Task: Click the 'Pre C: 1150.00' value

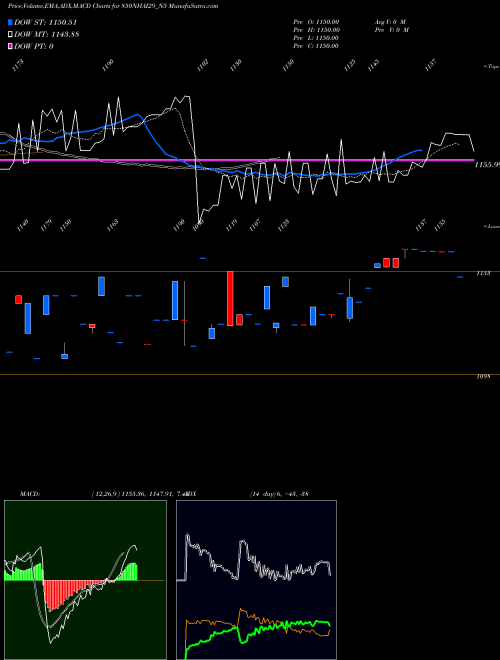Action: pos(316,46)
